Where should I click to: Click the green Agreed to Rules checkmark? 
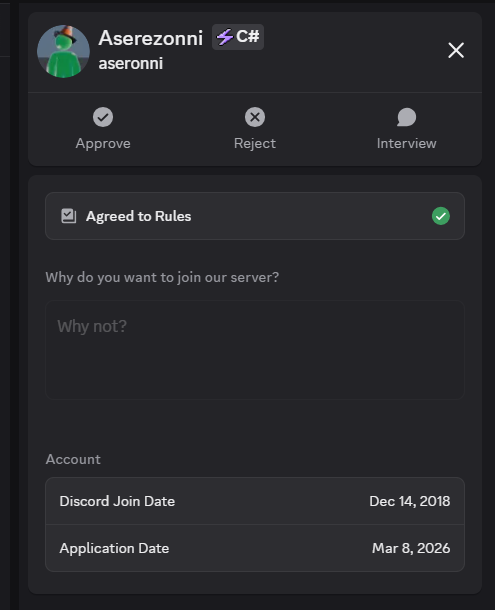pos(441,216)
